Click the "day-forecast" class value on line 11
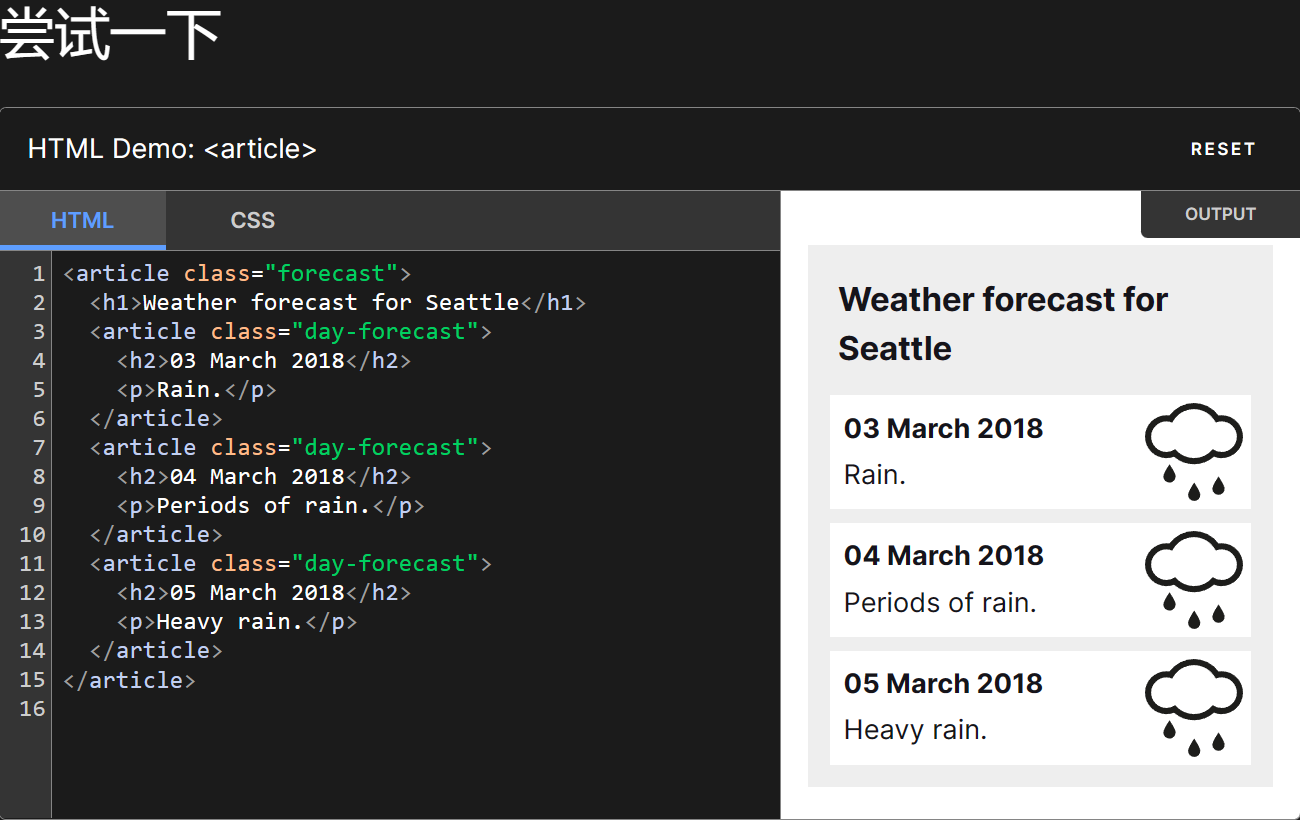1300x820 pixels. click(384, 563)
